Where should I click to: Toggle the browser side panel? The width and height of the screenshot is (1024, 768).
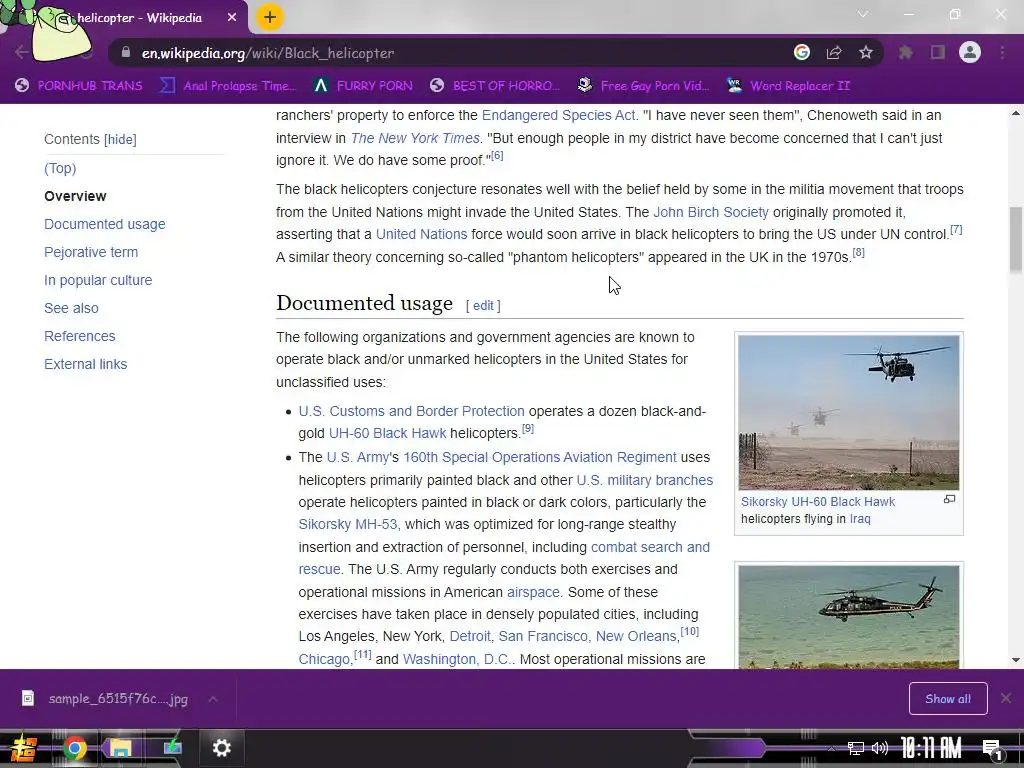(938, 53)
